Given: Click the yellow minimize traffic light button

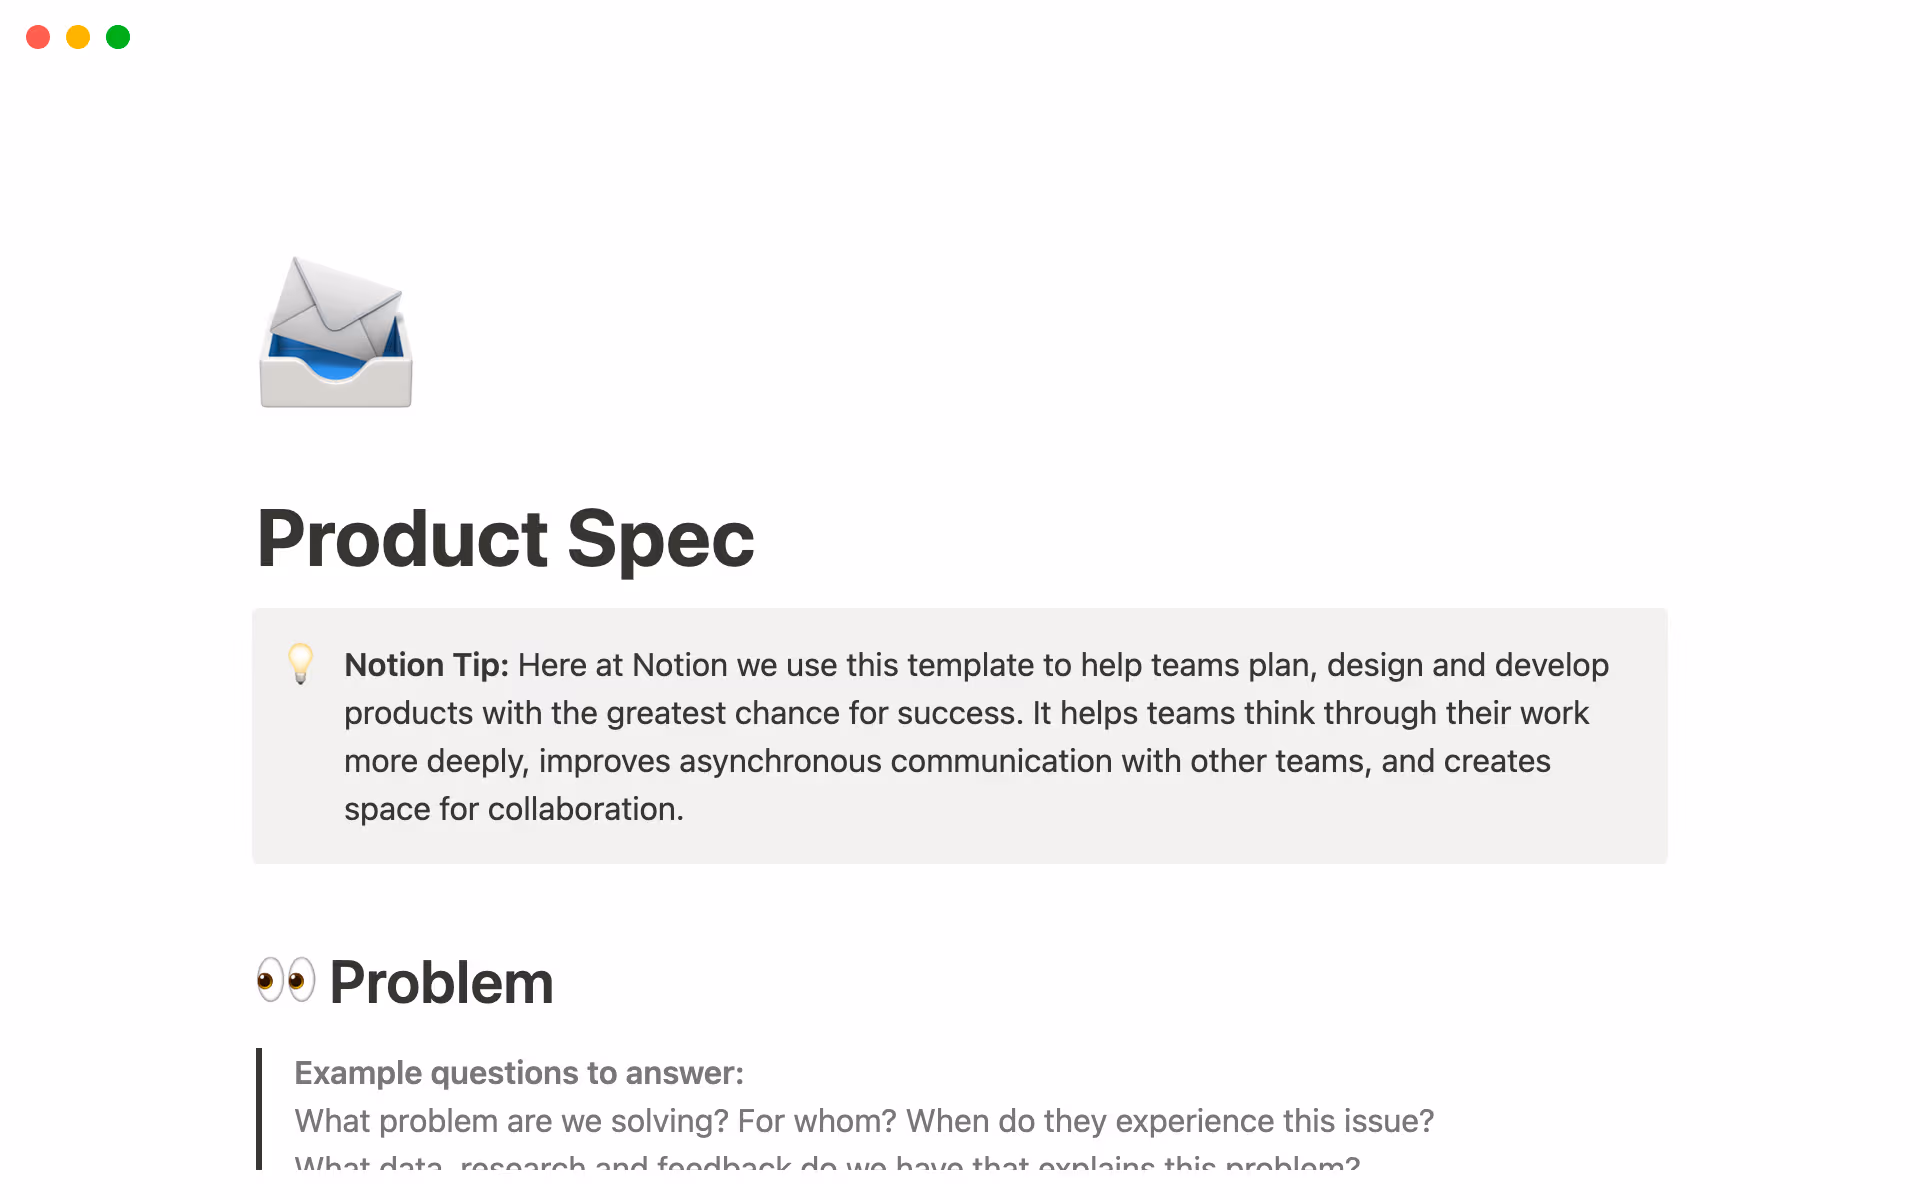Looking at the screenshot, I should tap(77, 37).
